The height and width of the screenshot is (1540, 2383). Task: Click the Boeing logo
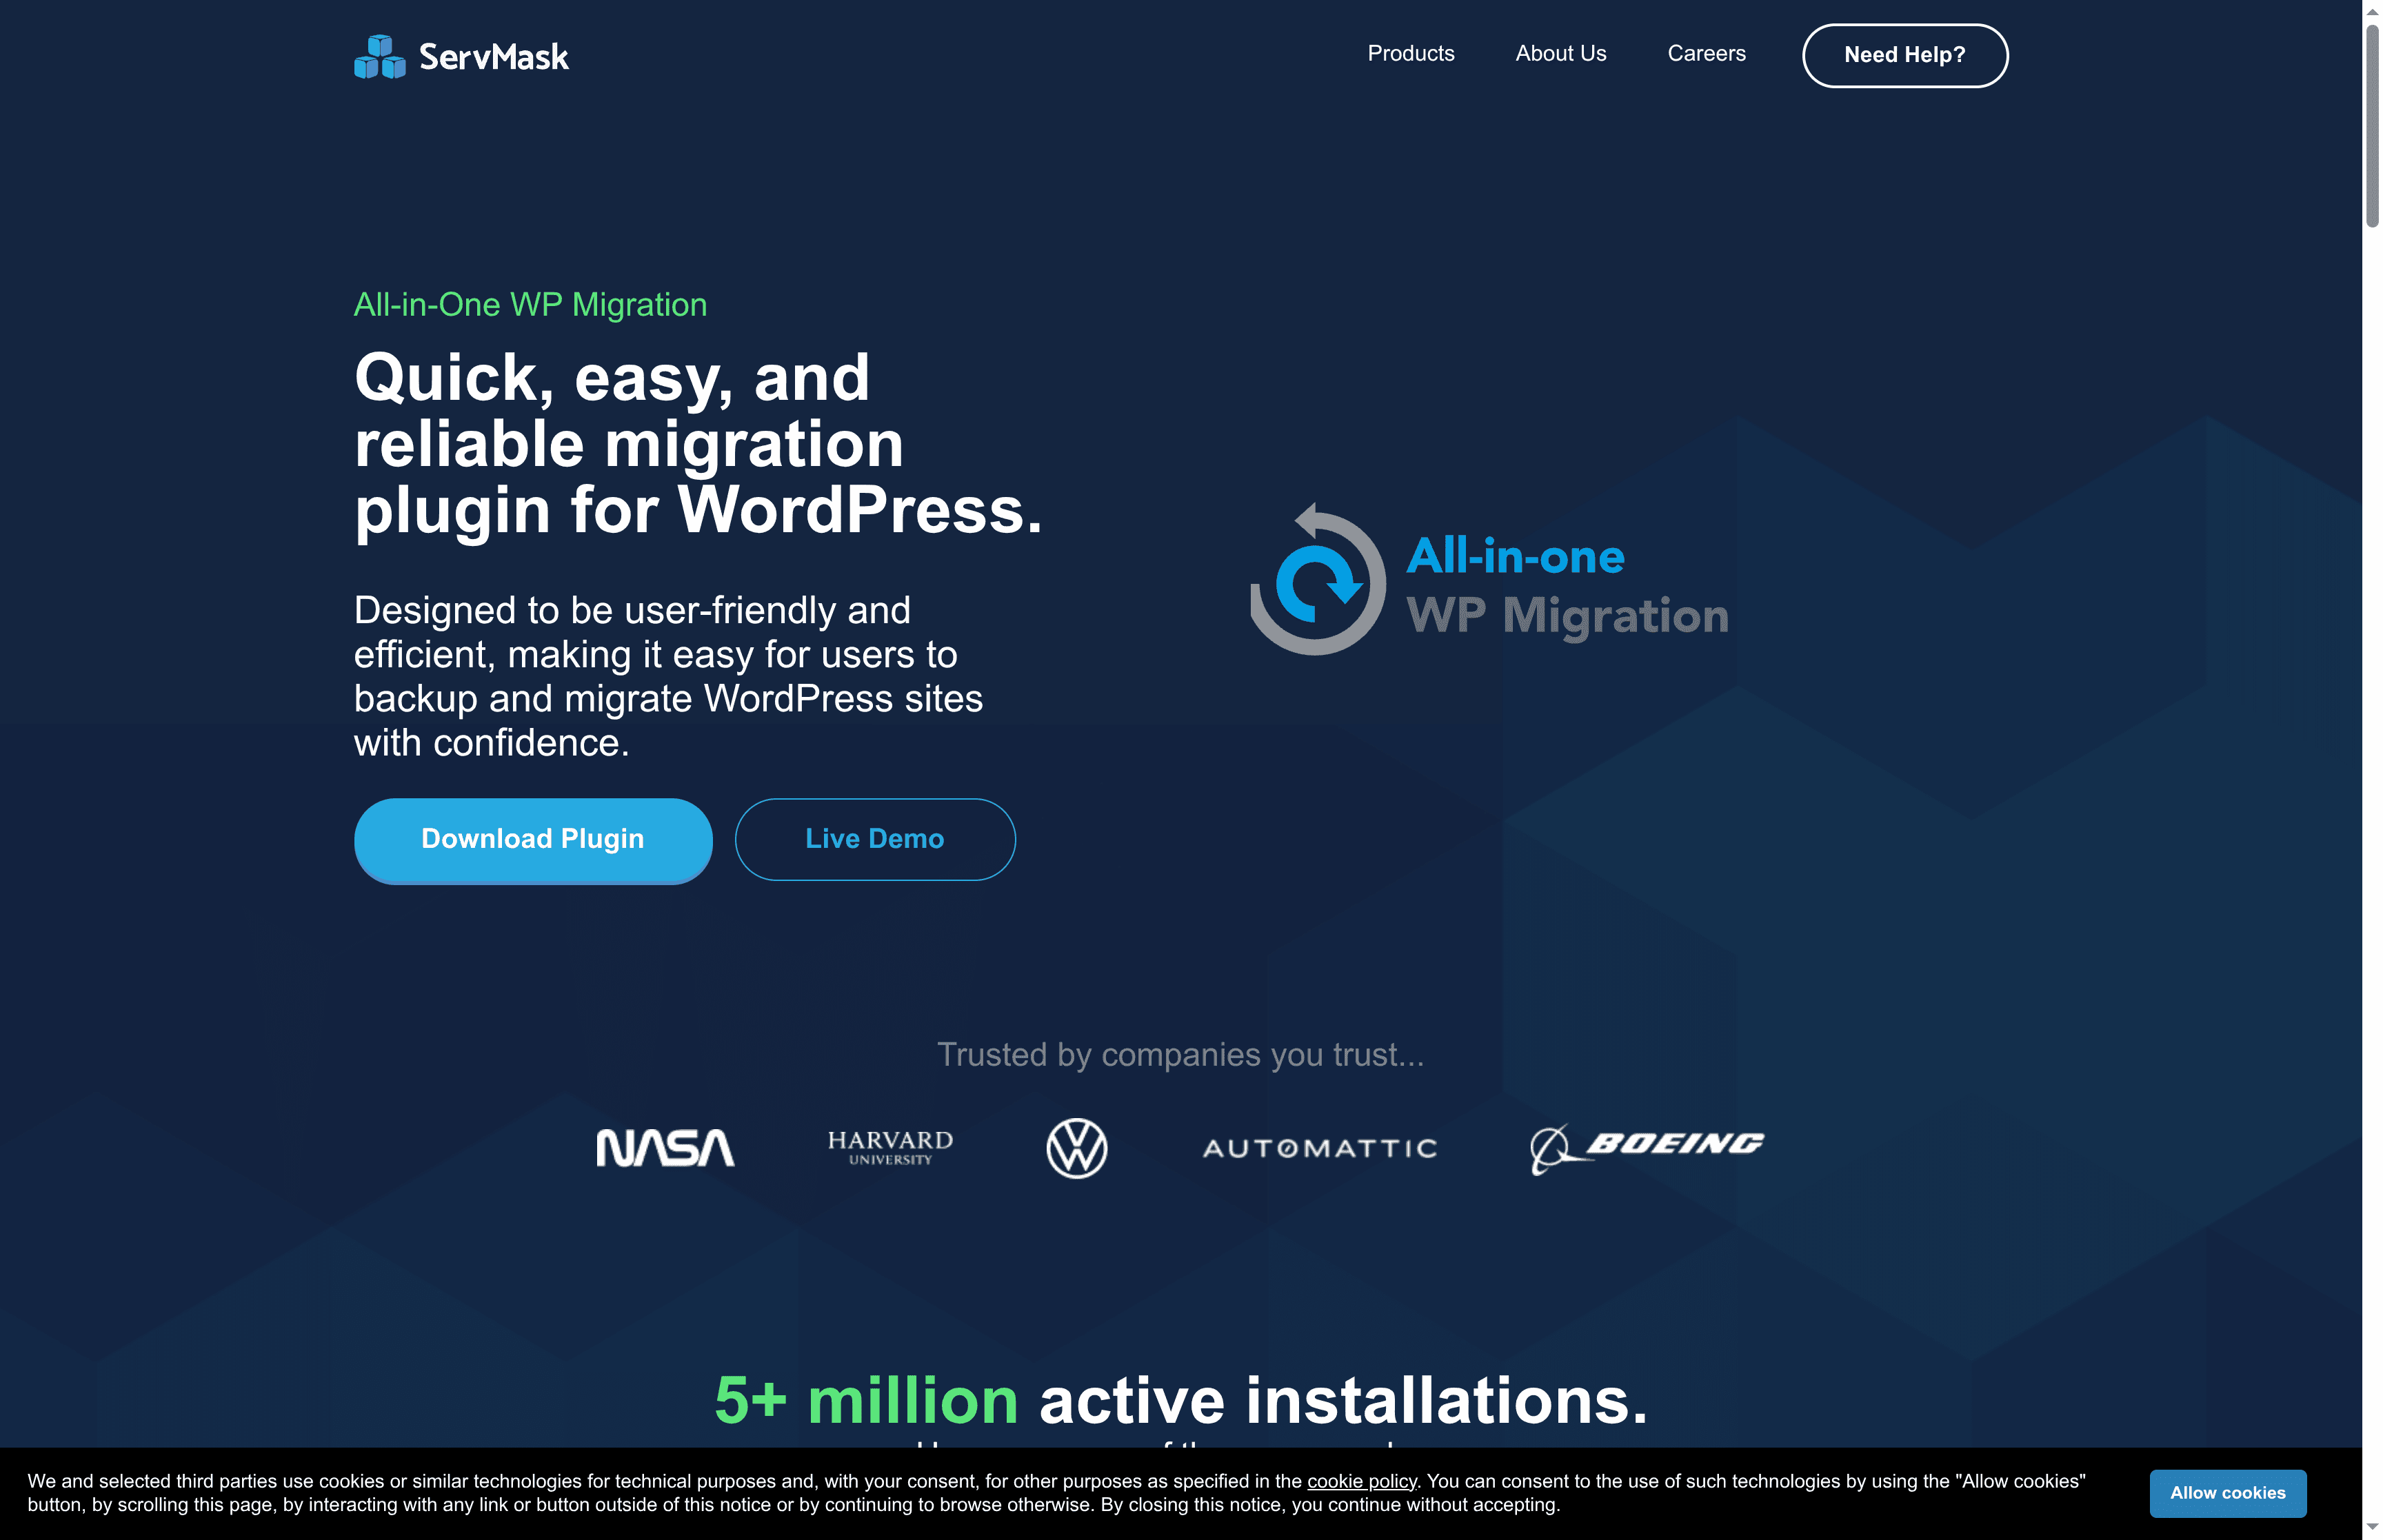pyautogui.click(x=1647, y=1147)
